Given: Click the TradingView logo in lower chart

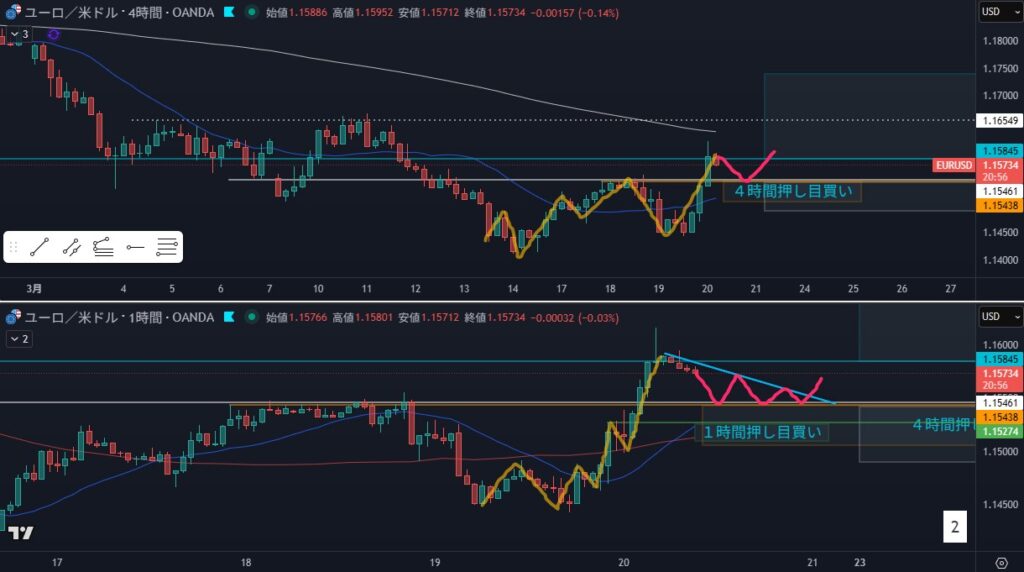Looking at the screenshot, I should tap(22, 533).
